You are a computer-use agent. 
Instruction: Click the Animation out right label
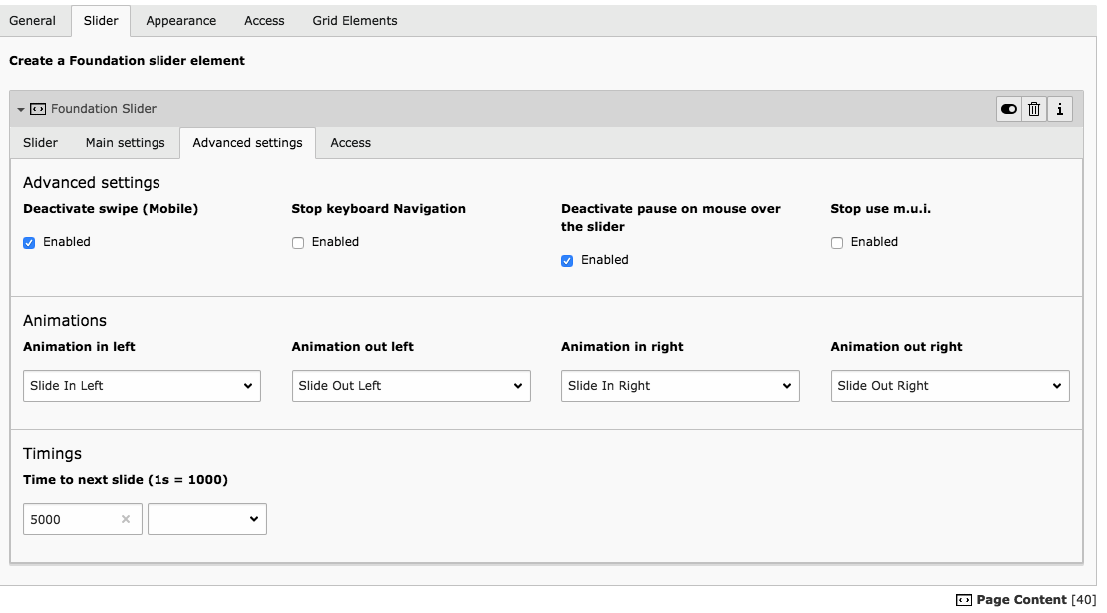tap(897, 347)
